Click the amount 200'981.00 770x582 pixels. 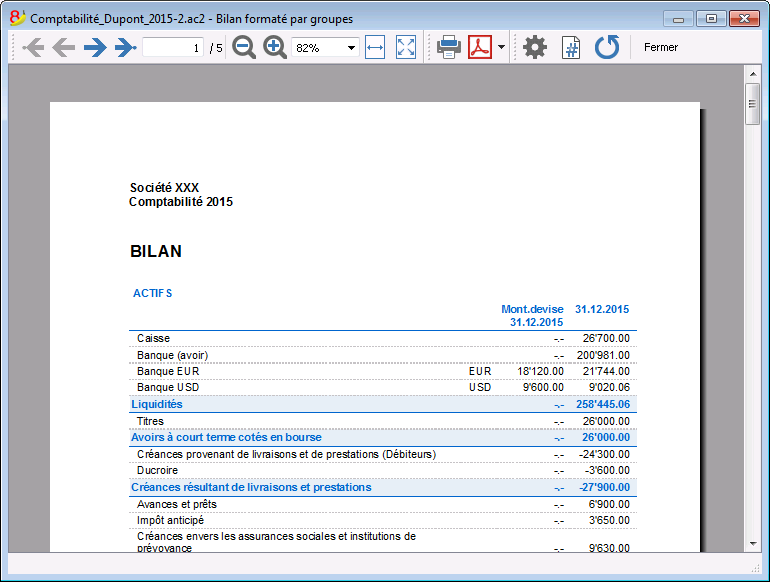click(603, 355)
